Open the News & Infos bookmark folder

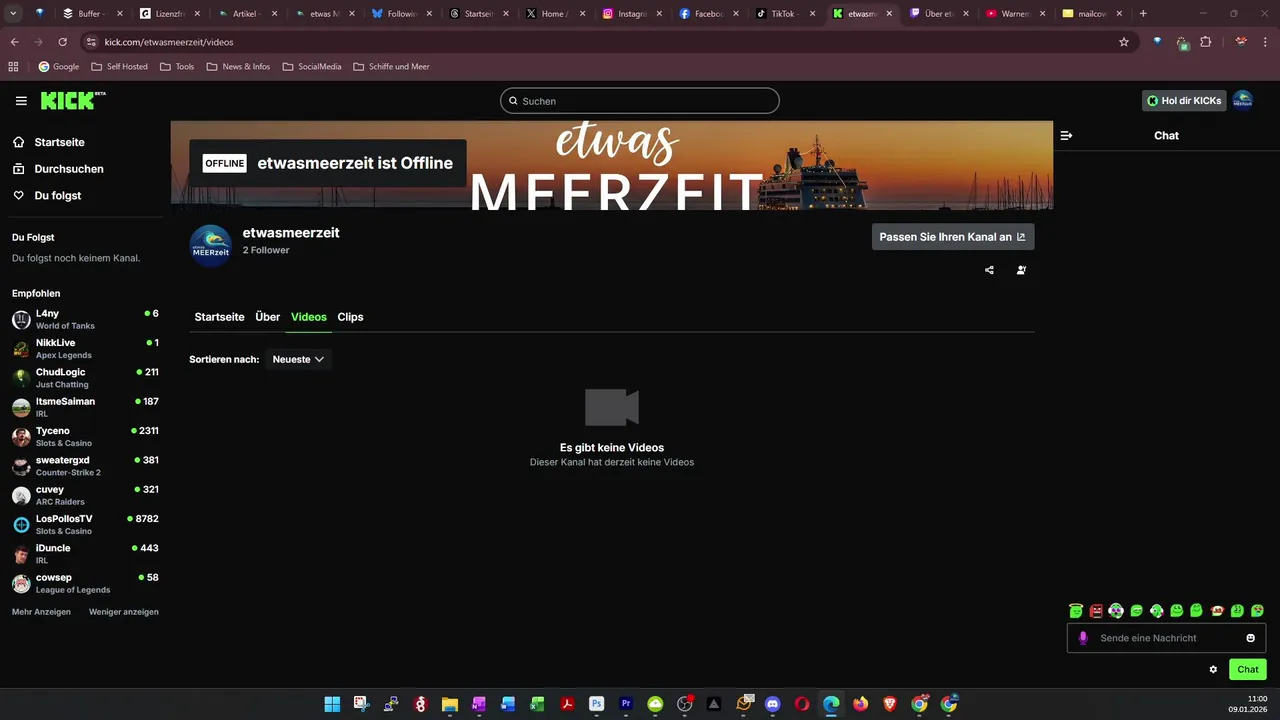click(x=238, y=66)
